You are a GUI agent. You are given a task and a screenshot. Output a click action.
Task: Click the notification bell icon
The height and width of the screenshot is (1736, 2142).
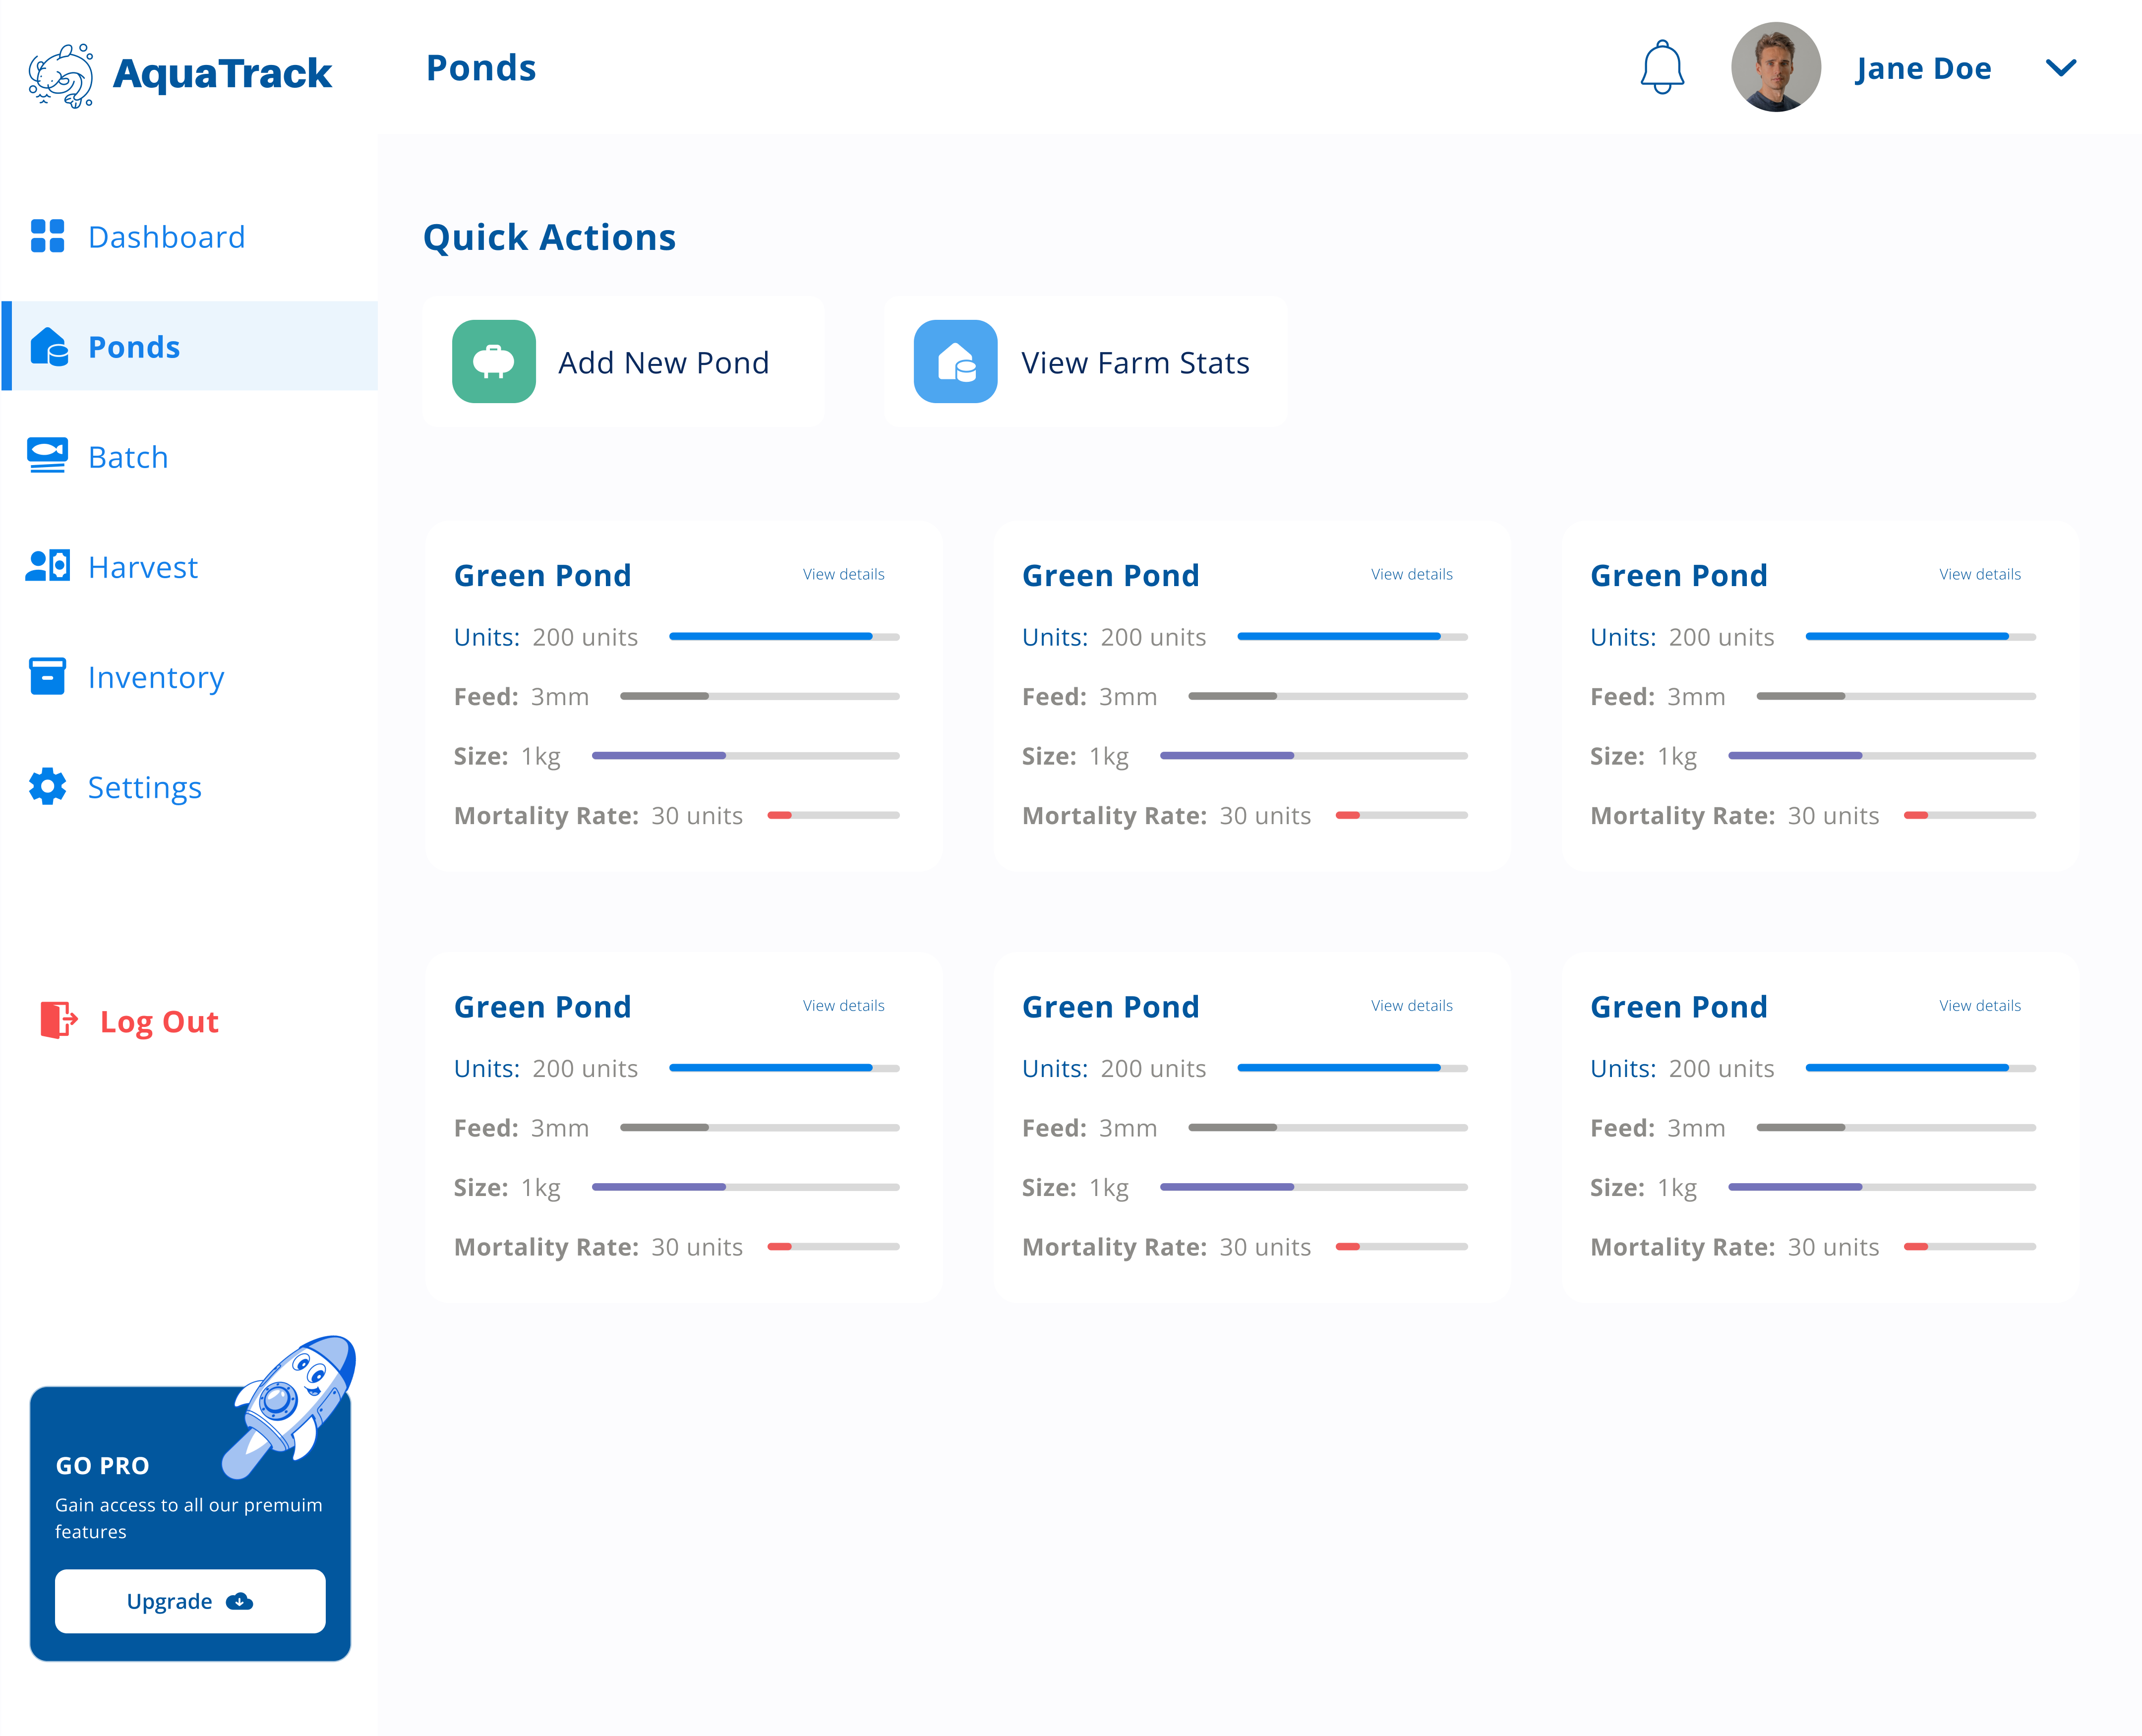click(1661, 68)
